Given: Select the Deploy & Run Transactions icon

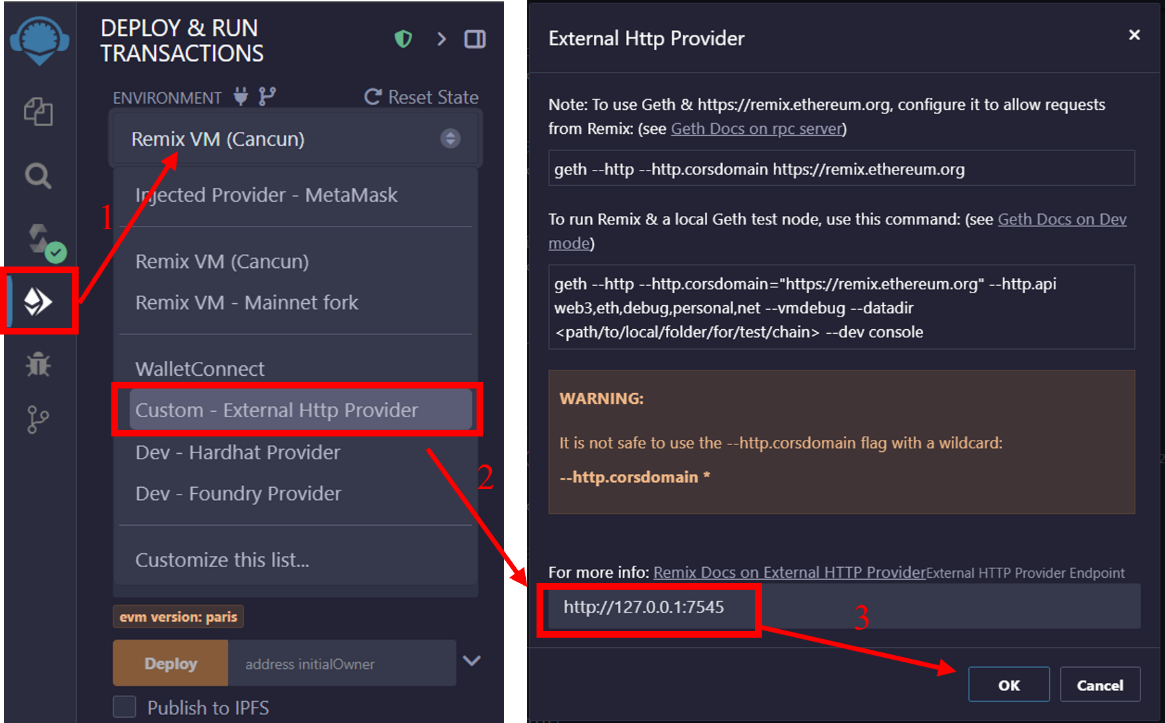Looking at the screenshot, I should (x=38, y=301).
